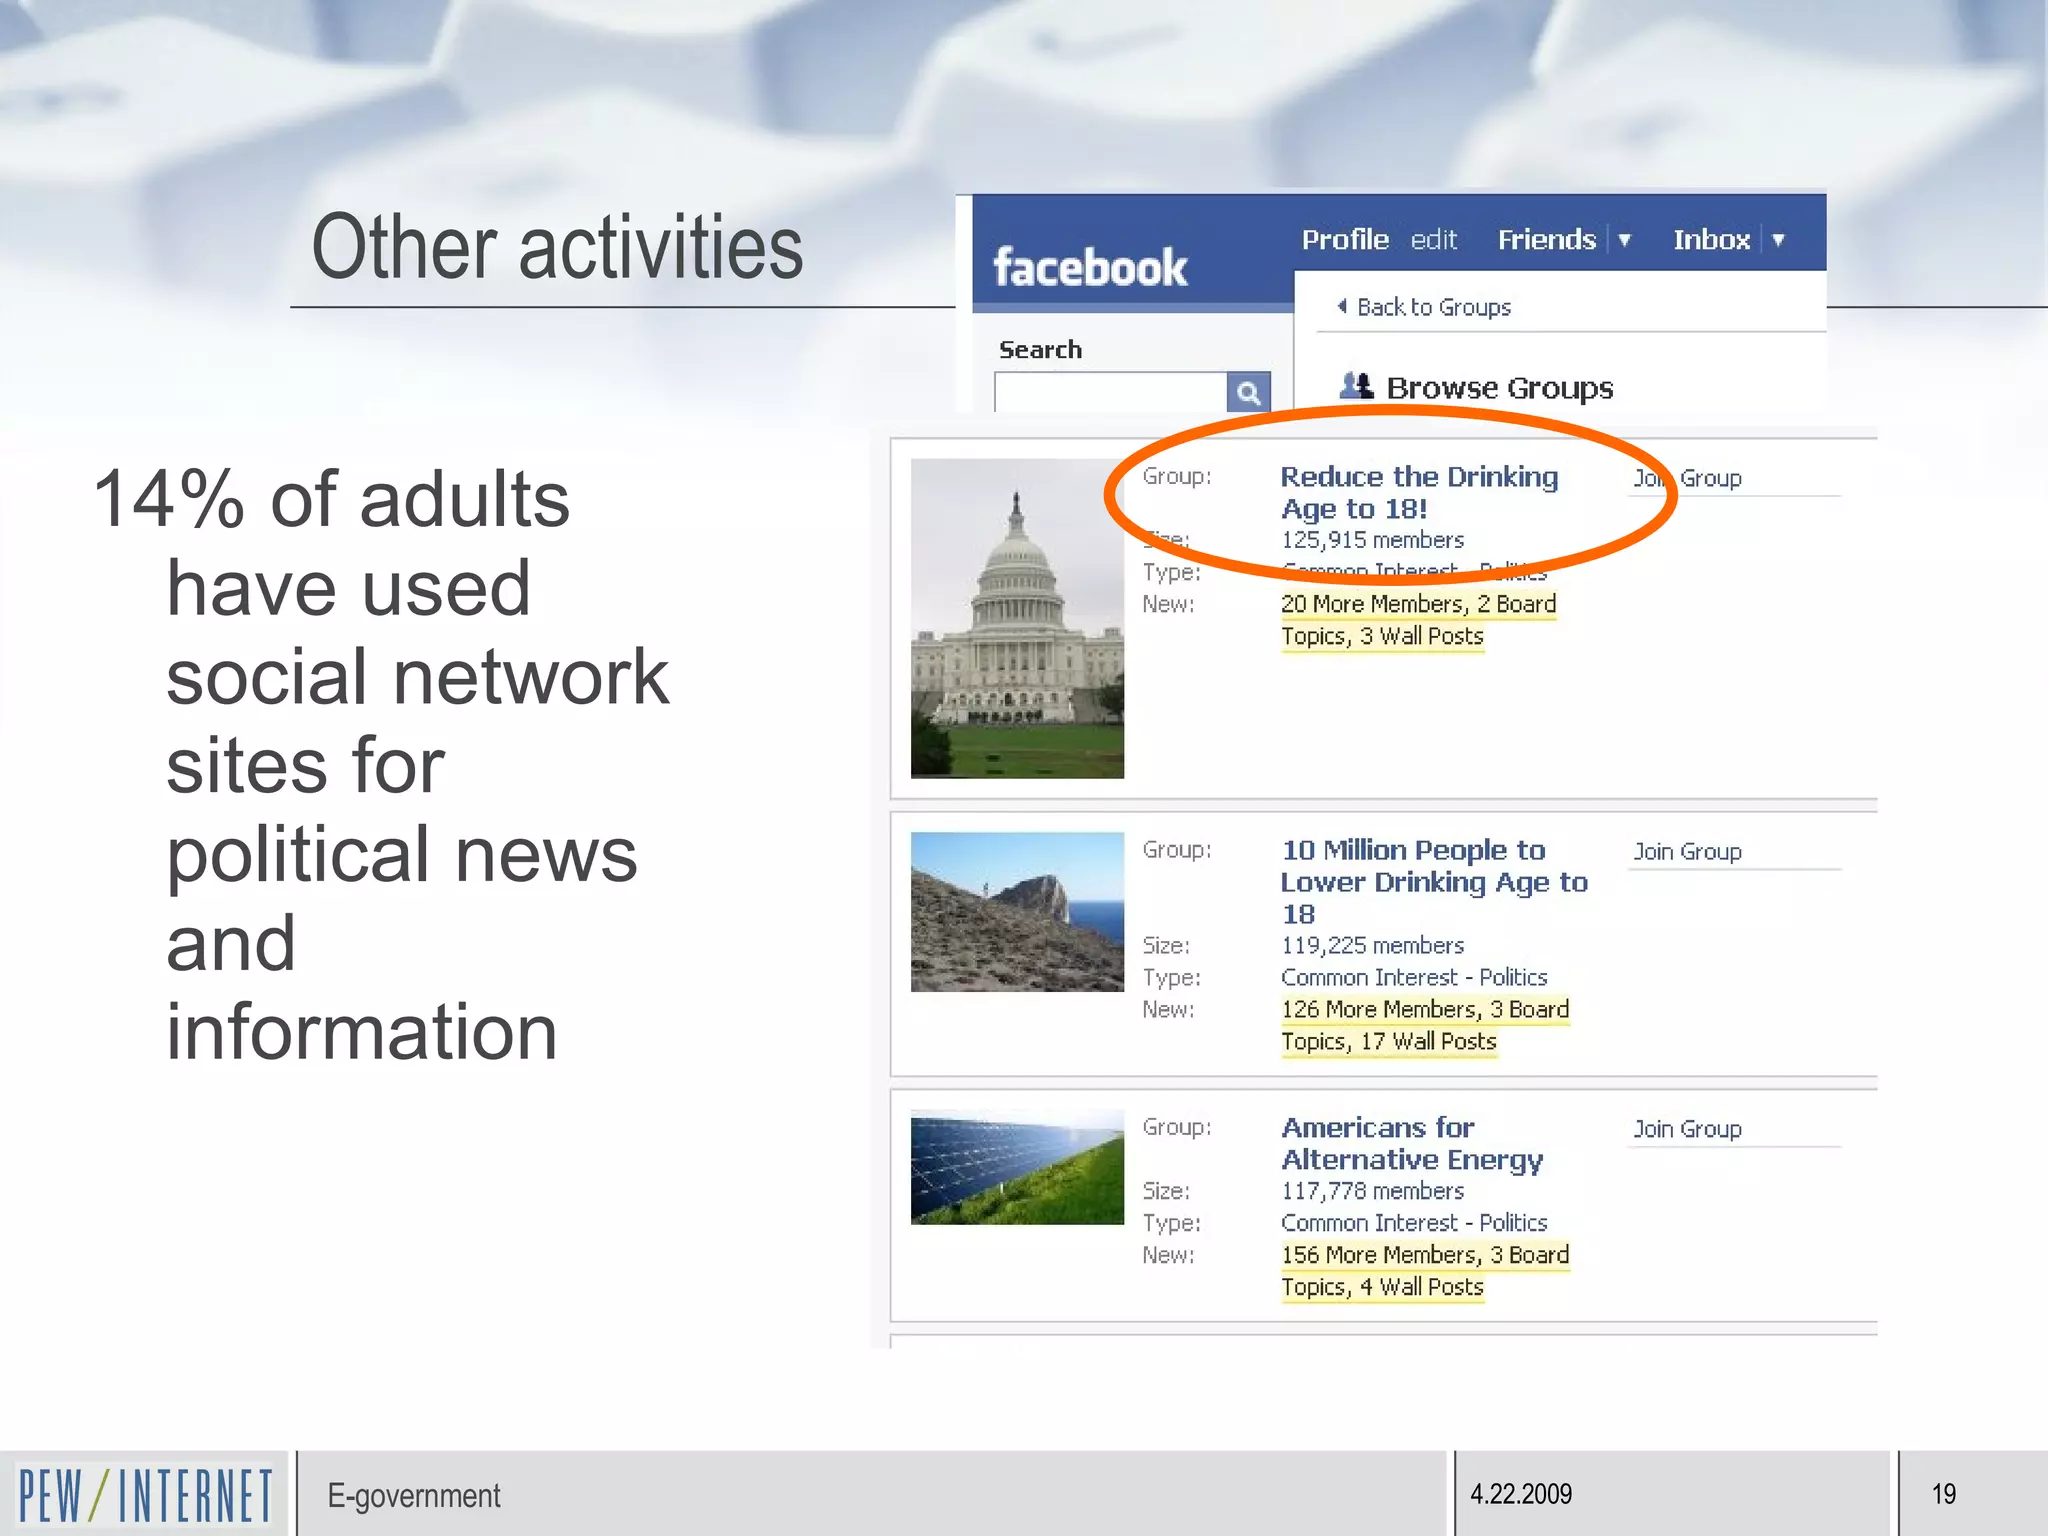Click 'Topics, 4 Wall Posts' text
The width and height of the screenshot is (2048, 1536).
click(1382, 1287)
